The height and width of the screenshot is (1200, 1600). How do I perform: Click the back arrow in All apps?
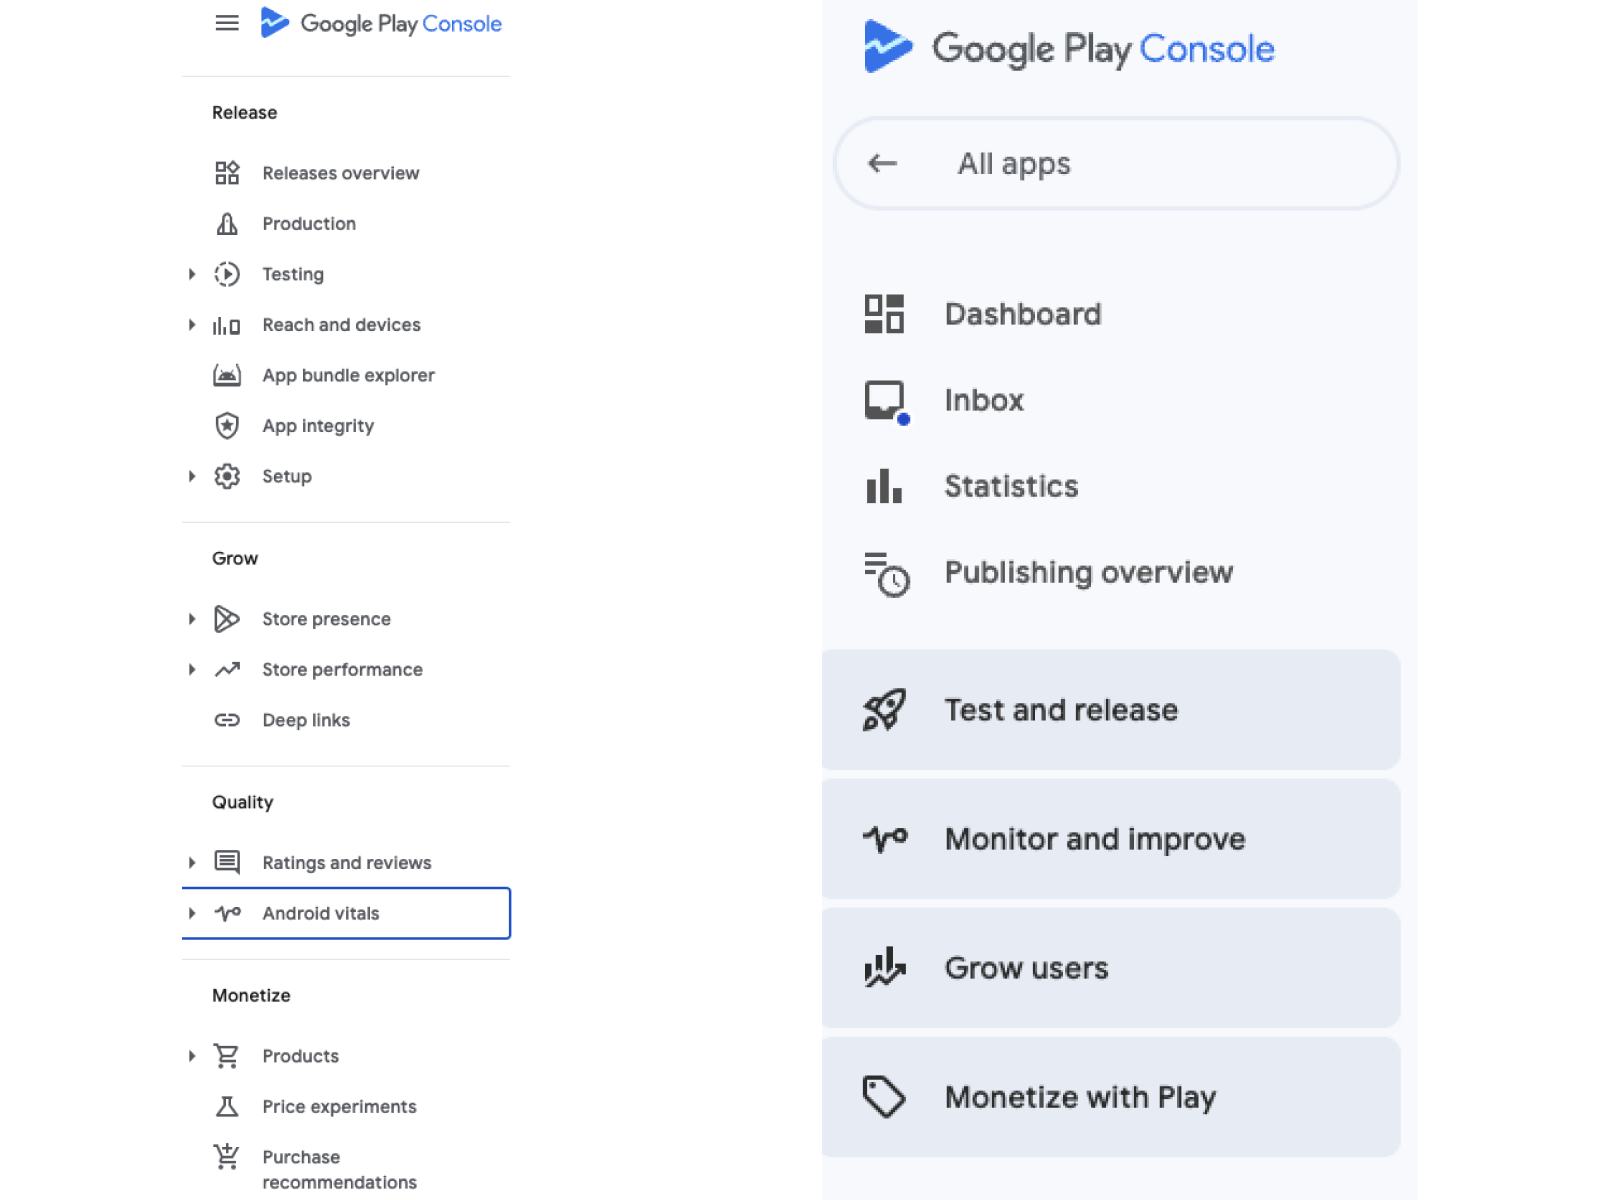click(882, 163)
